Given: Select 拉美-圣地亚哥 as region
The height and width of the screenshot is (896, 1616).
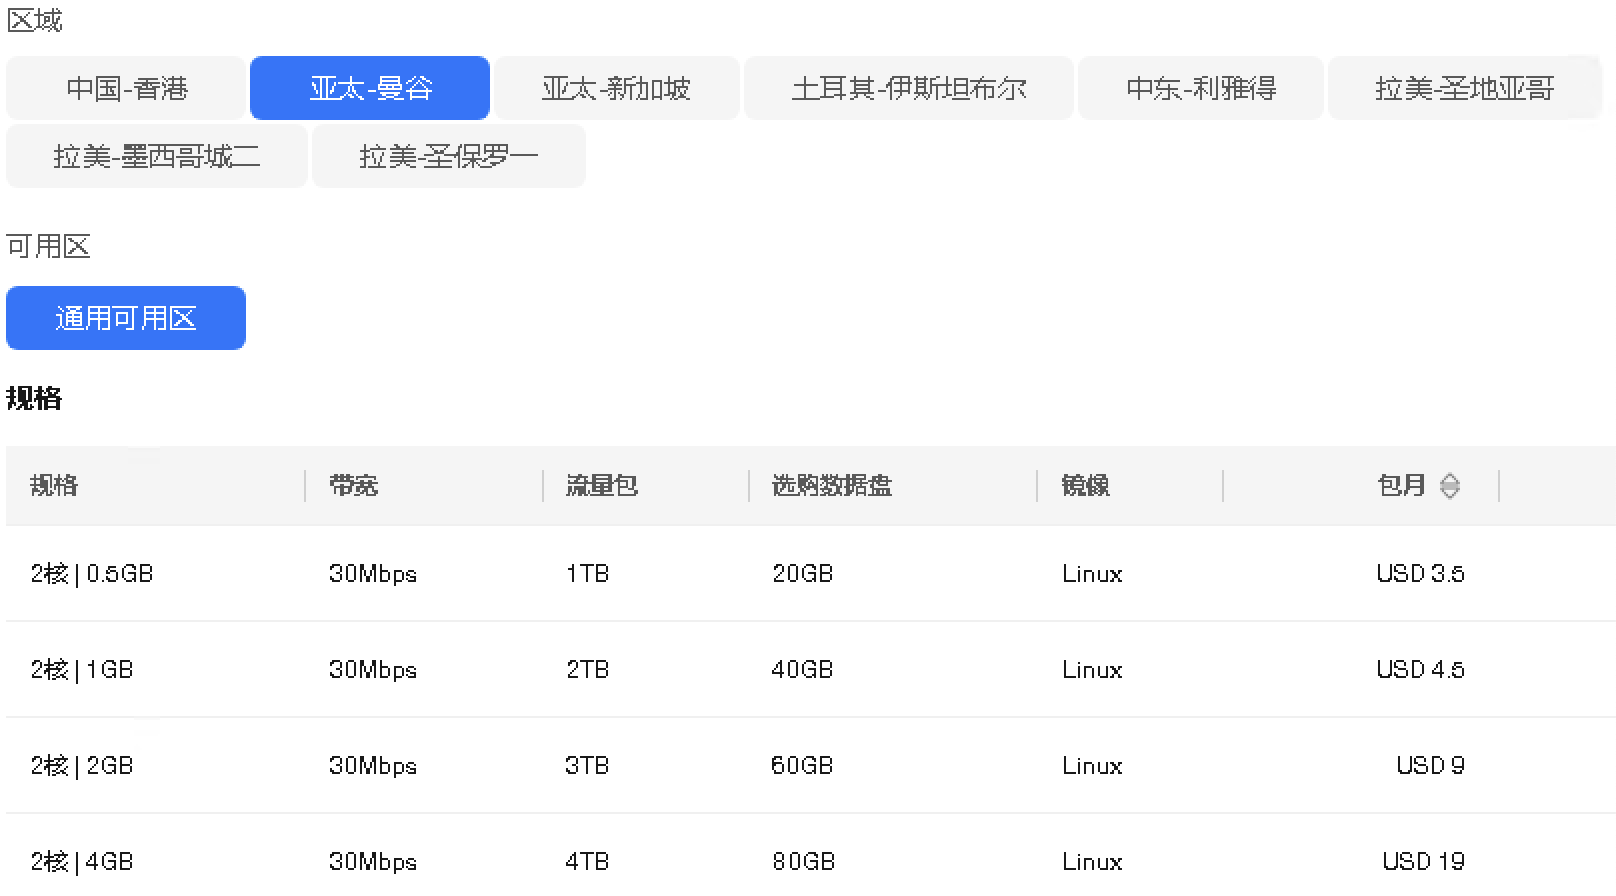Looking at the screenshot, I should pos(1464,88).
